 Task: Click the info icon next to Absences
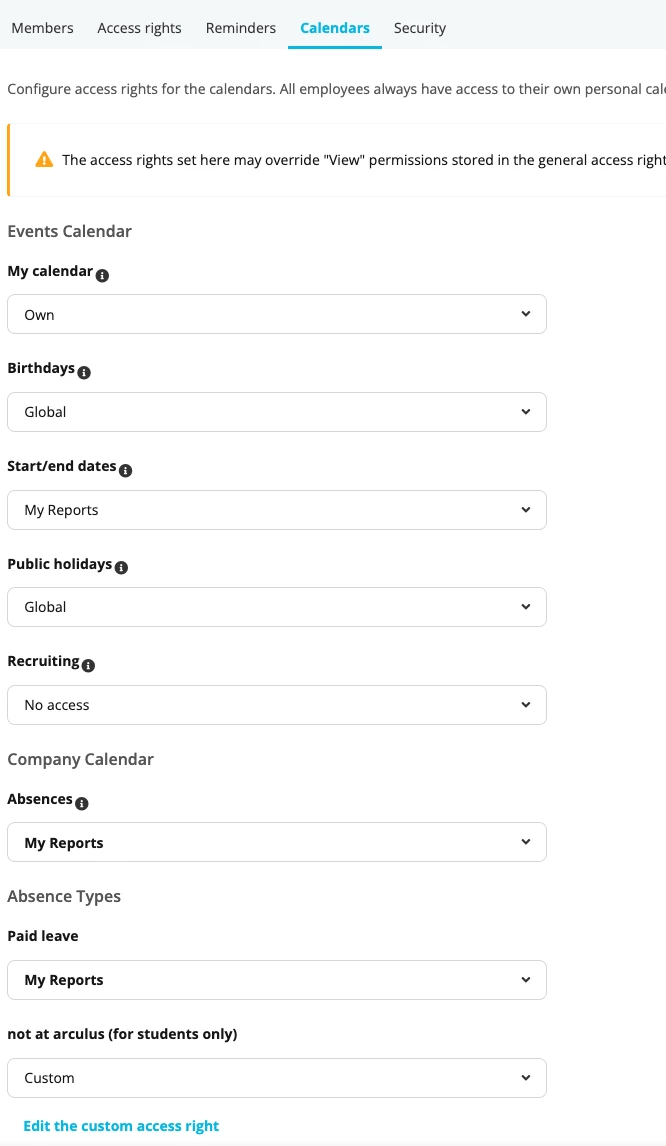(82, 803)
